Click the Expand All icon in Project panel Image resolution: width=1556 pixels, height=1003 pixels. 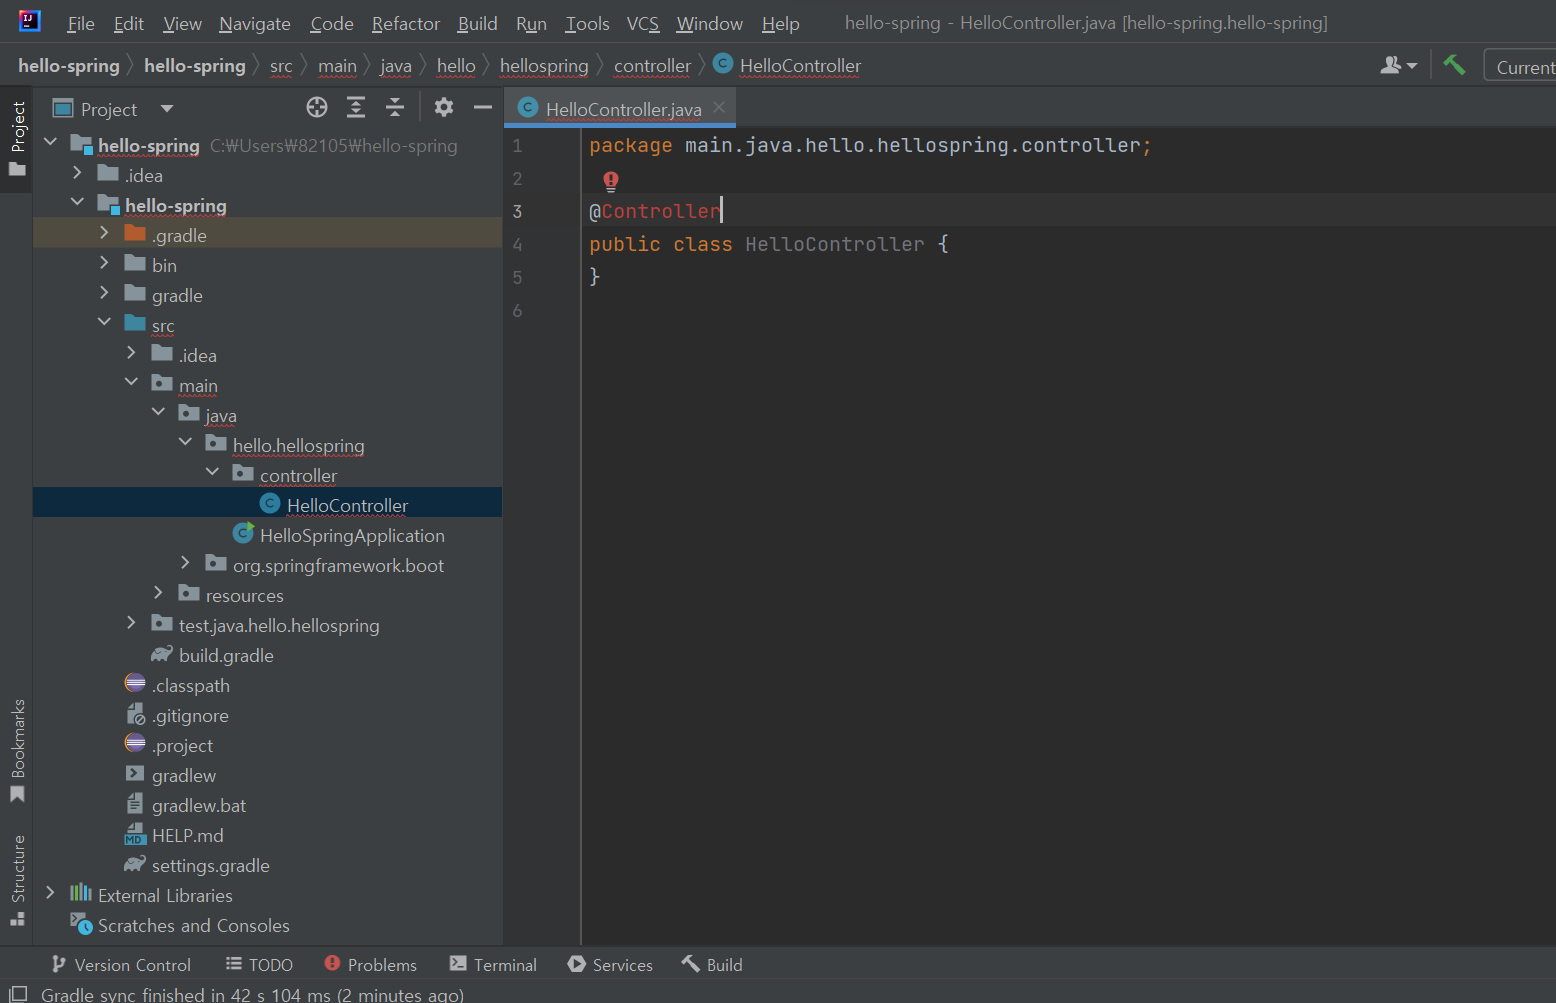(x=356, y=108)
